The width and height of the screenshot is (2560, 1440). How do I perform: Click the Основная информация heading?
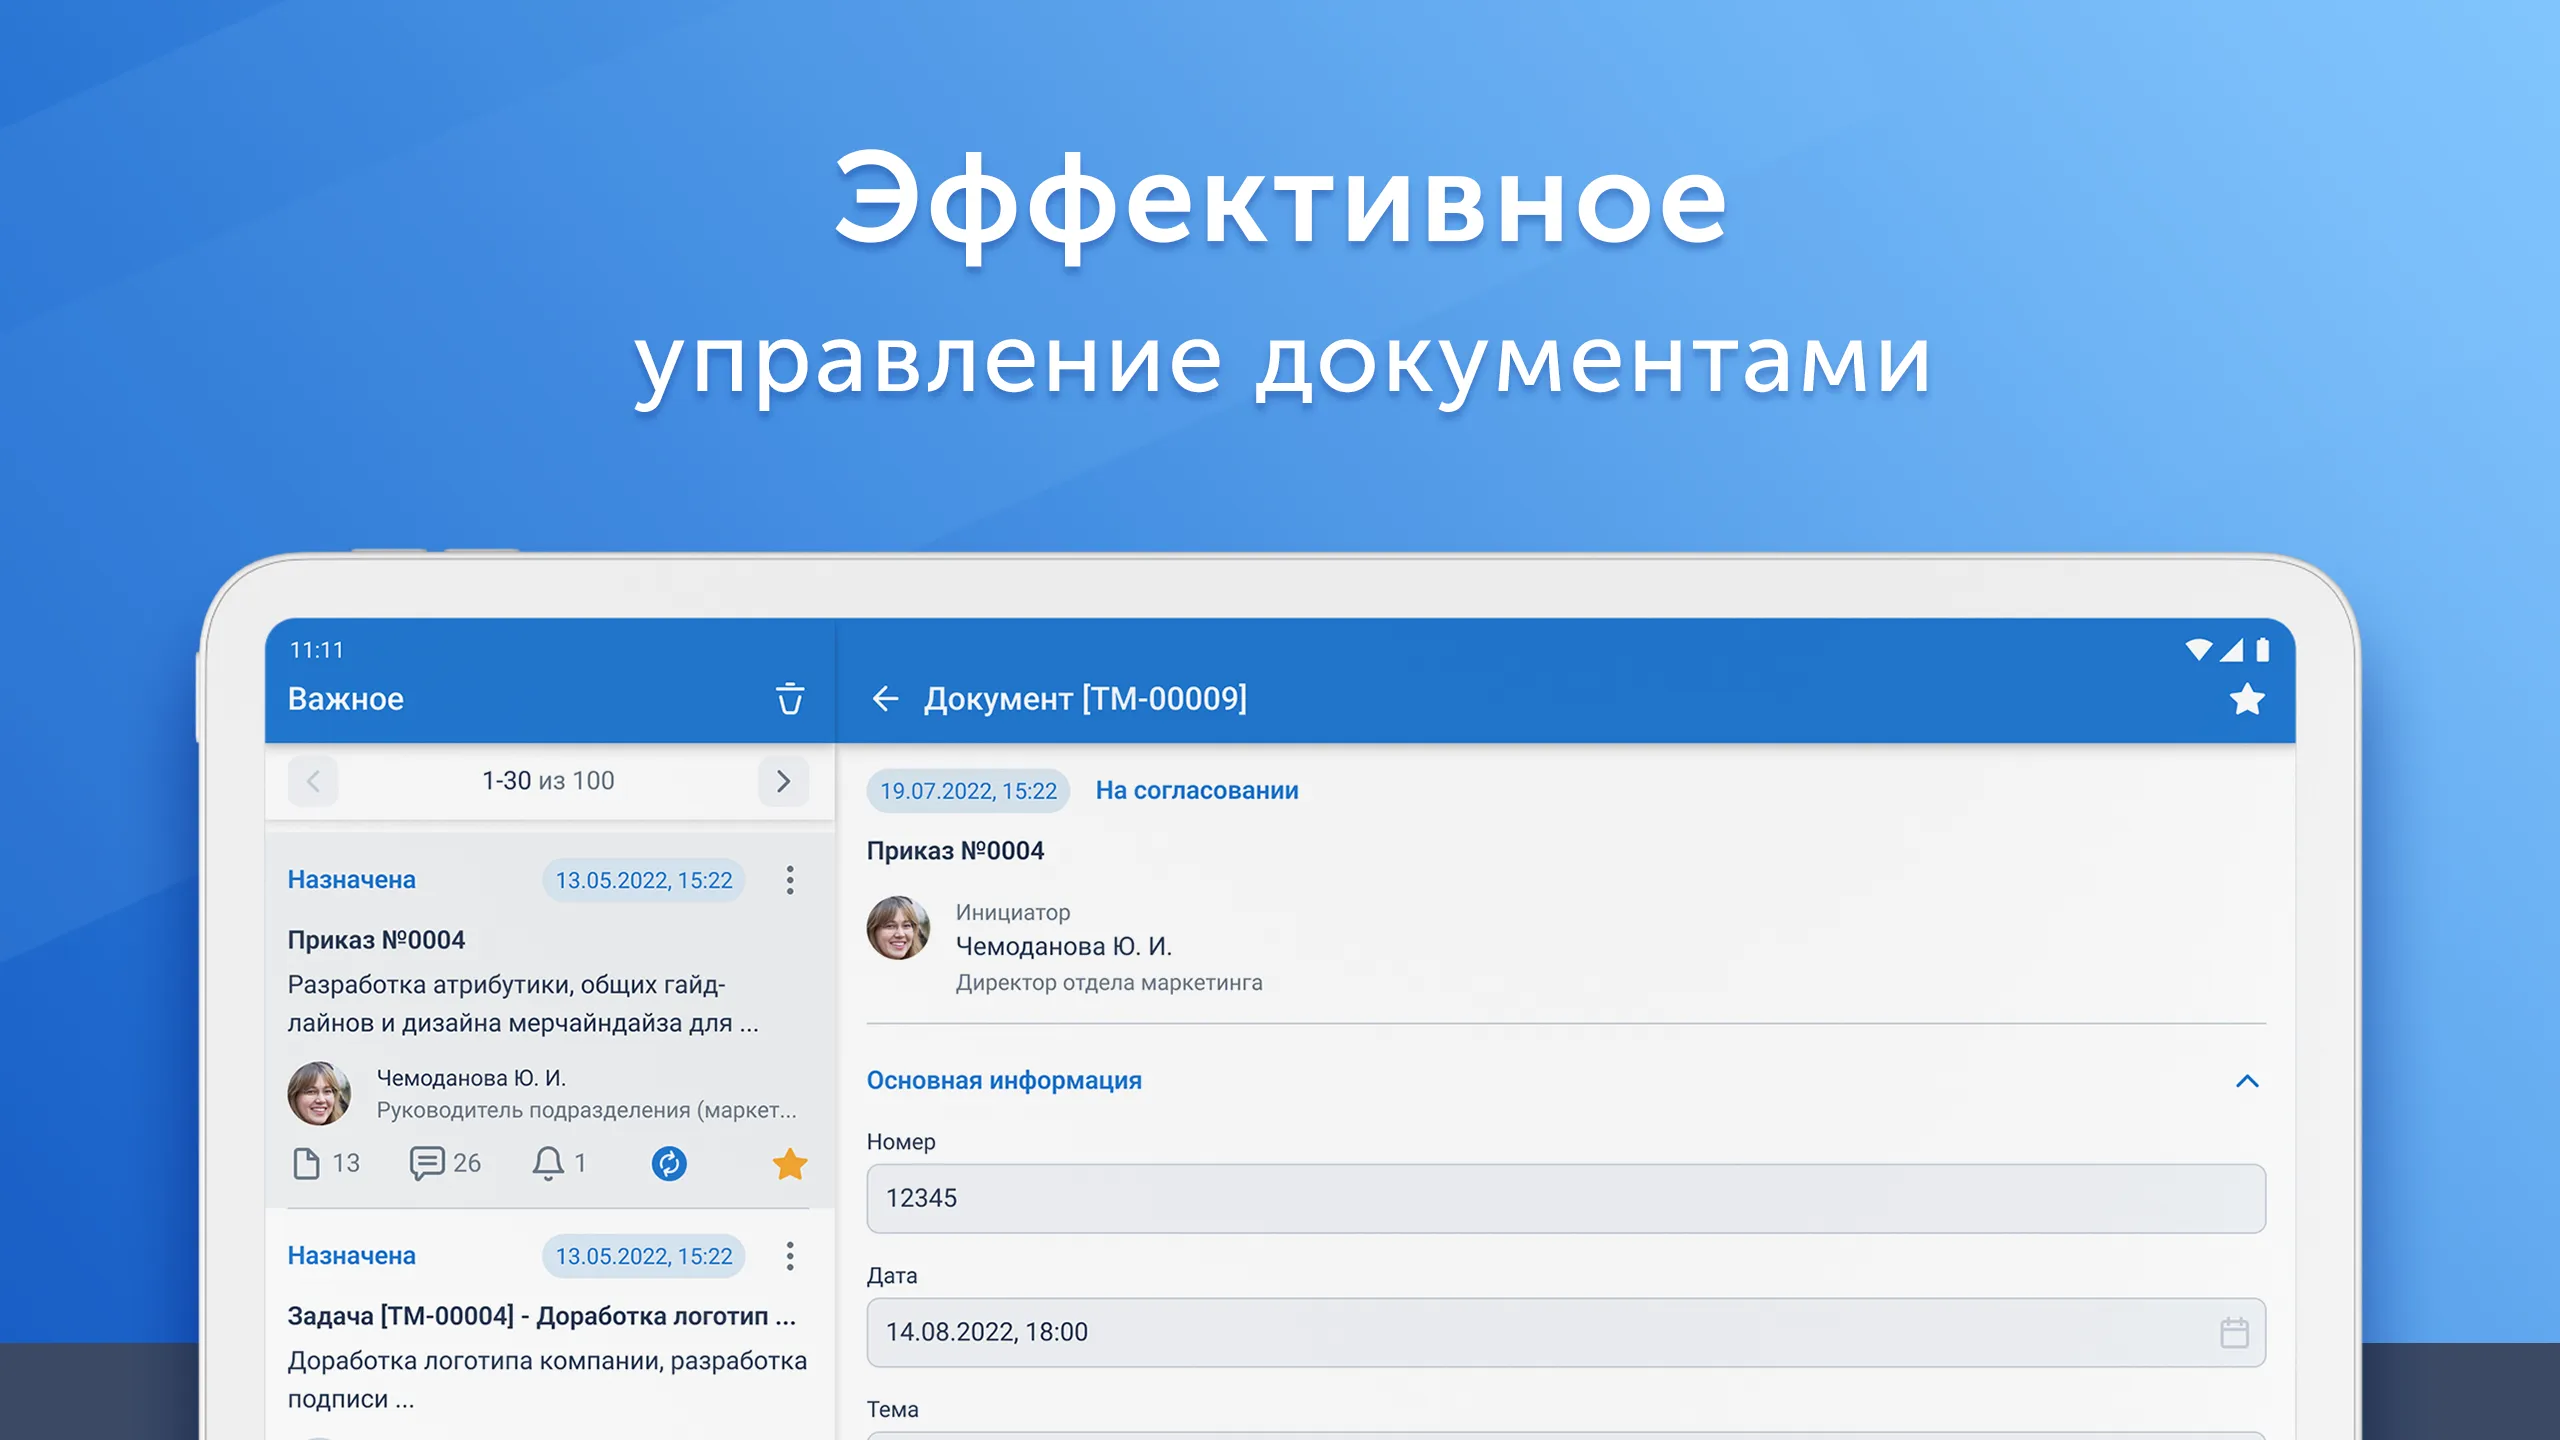[1004, 1081]
